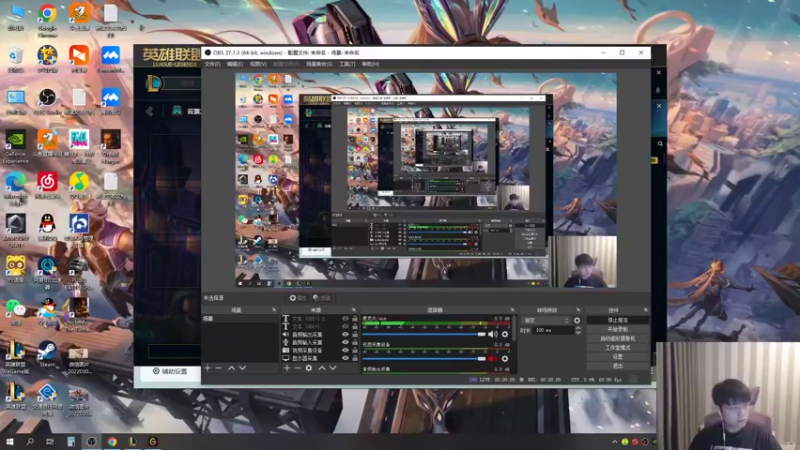The height and width of the screenshot is (450, 800).
Task: Switch to Chrome on the taskbar
Action: click(x=112, y=442)
